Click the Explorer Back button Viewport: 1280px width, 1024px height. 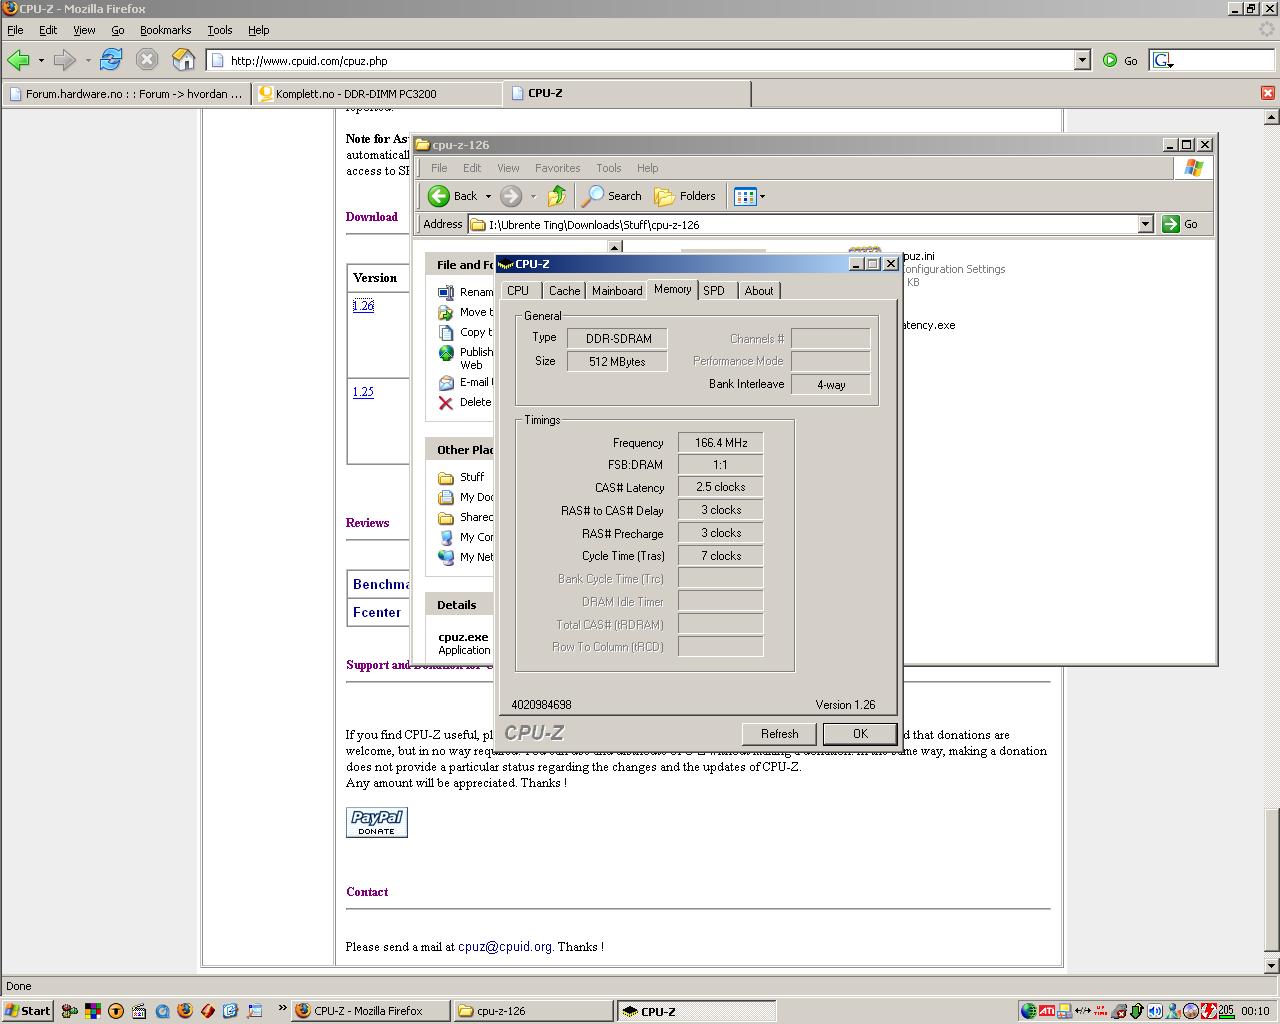453,196
